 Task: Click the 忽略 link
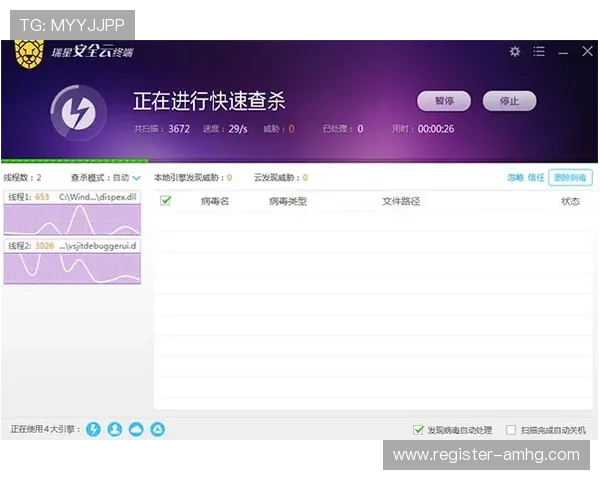(x=515, y=177)
